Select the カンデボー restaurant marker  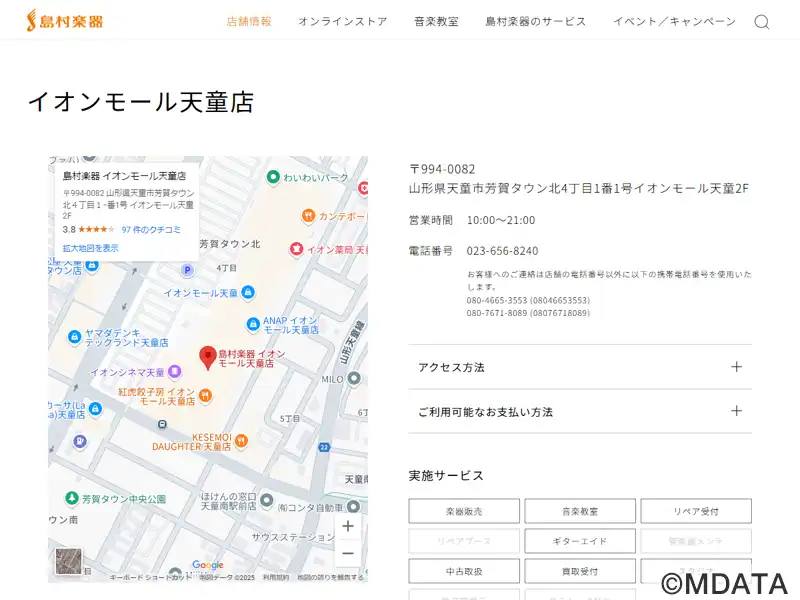[308, 216]
